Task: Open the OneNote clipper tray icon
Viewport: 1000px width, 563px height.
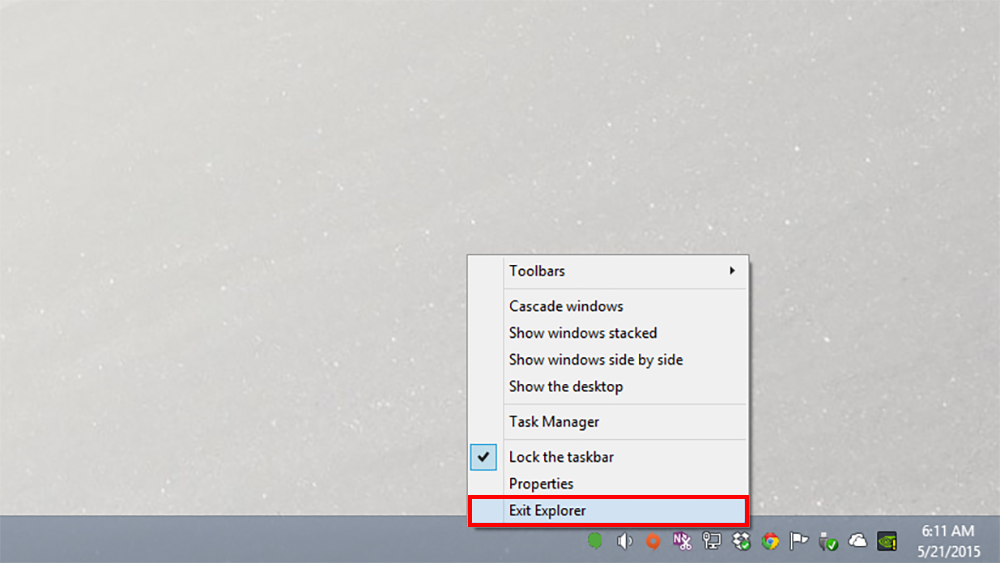Action: (x=682, y=541)
